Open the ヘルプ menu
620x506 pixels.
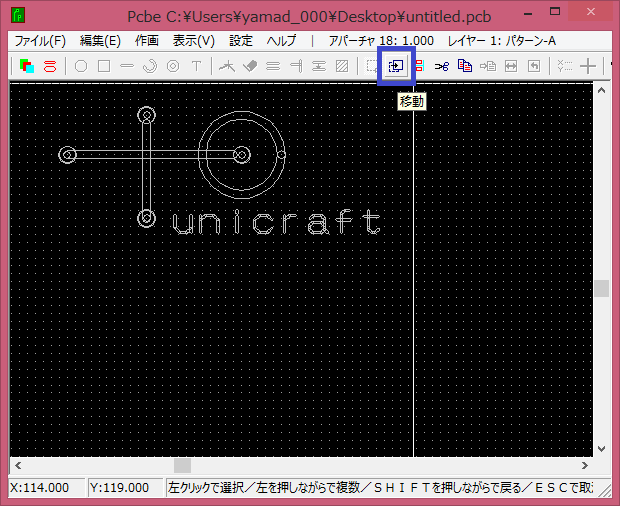281,41
